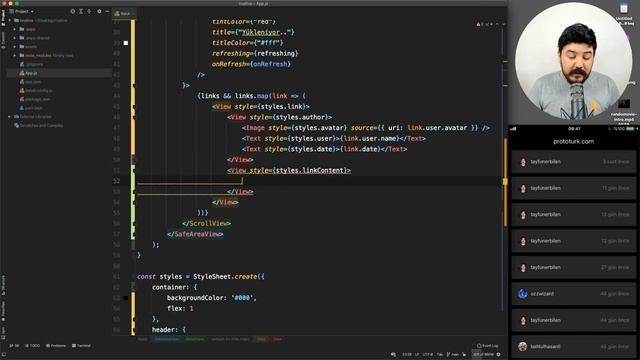
Task: Change LF line separator in status bar
Action: pos(417,354)
